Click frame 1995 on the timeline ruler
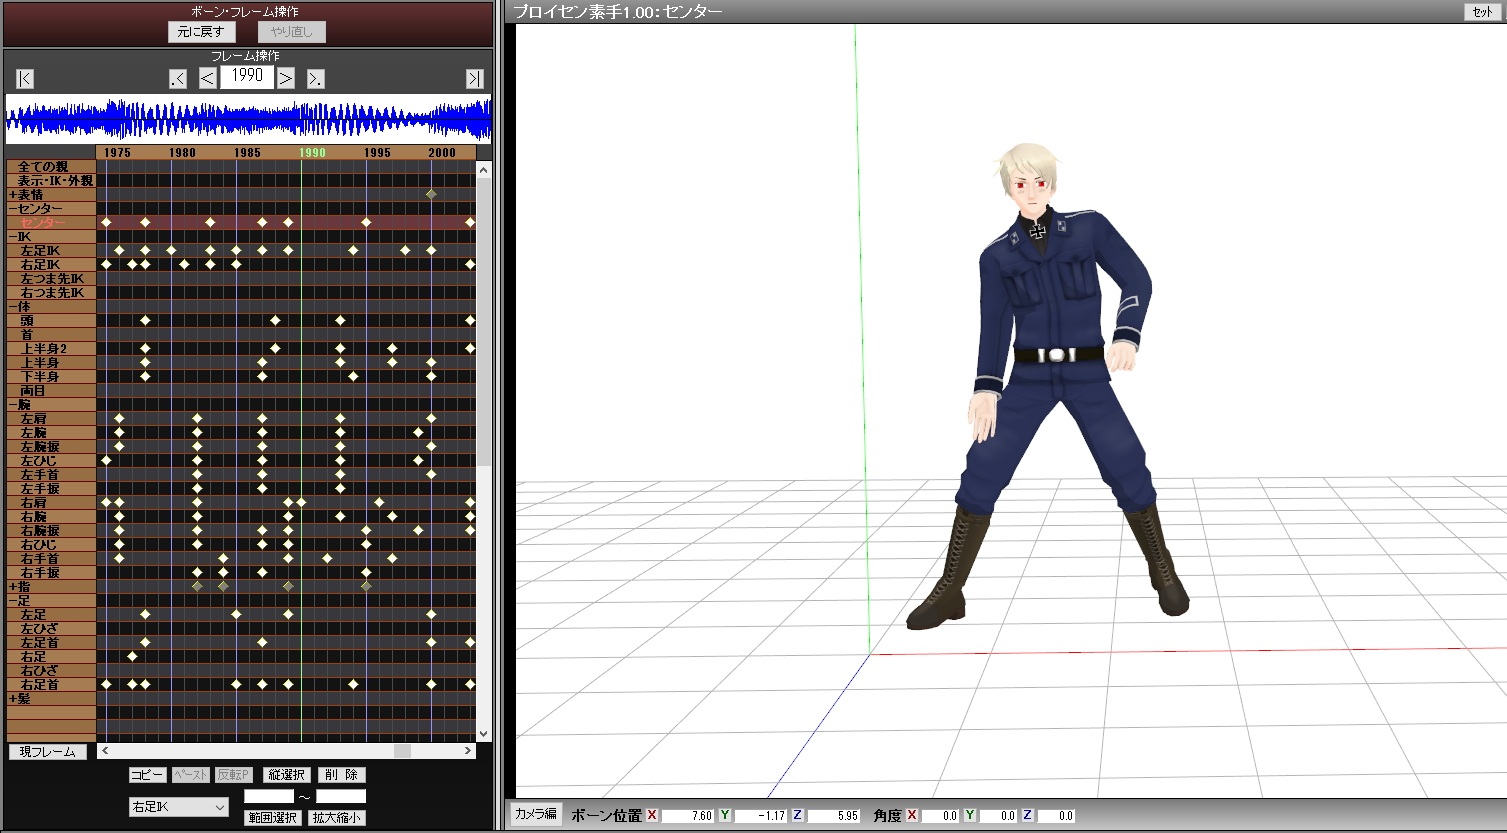This screenshot has height=833, width=1507. 377,152
